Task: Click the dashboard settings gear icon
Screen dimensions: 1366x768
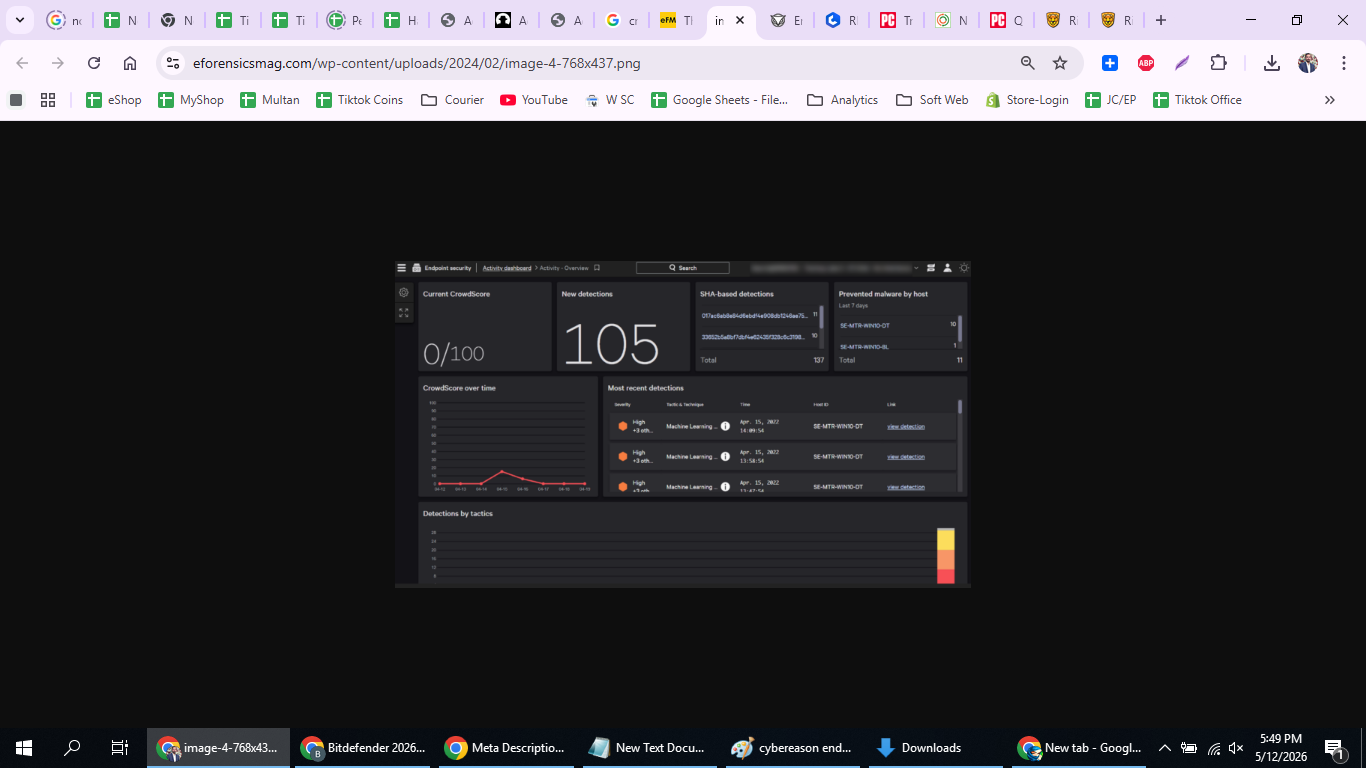Action: 404,293
